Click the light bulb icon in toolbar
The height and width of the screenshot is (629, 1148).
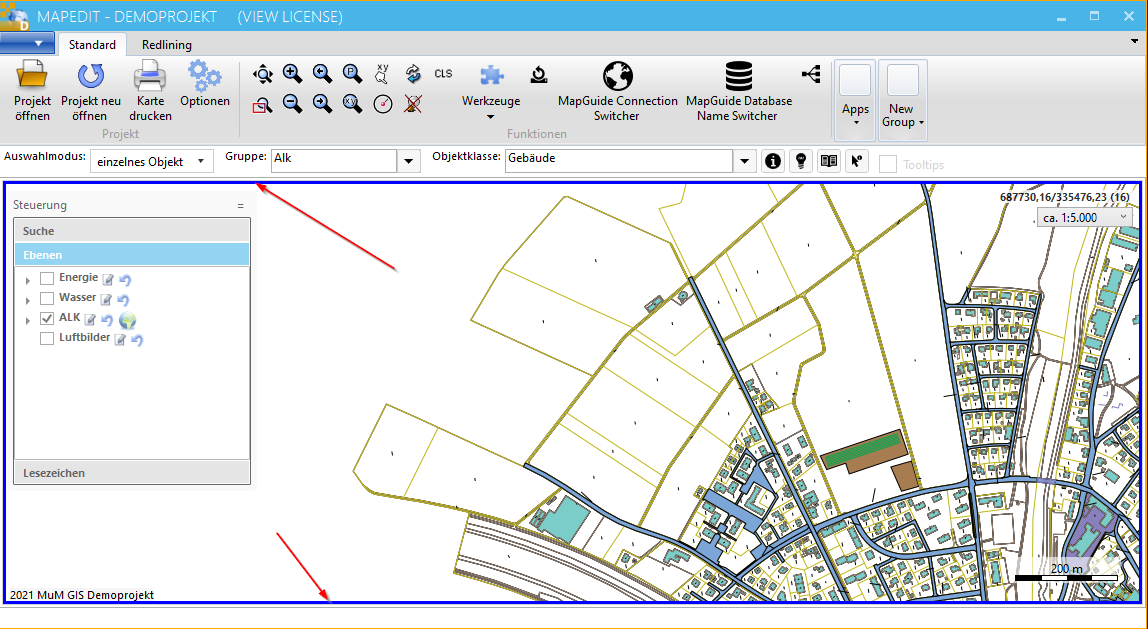click(x=800, y=161)
